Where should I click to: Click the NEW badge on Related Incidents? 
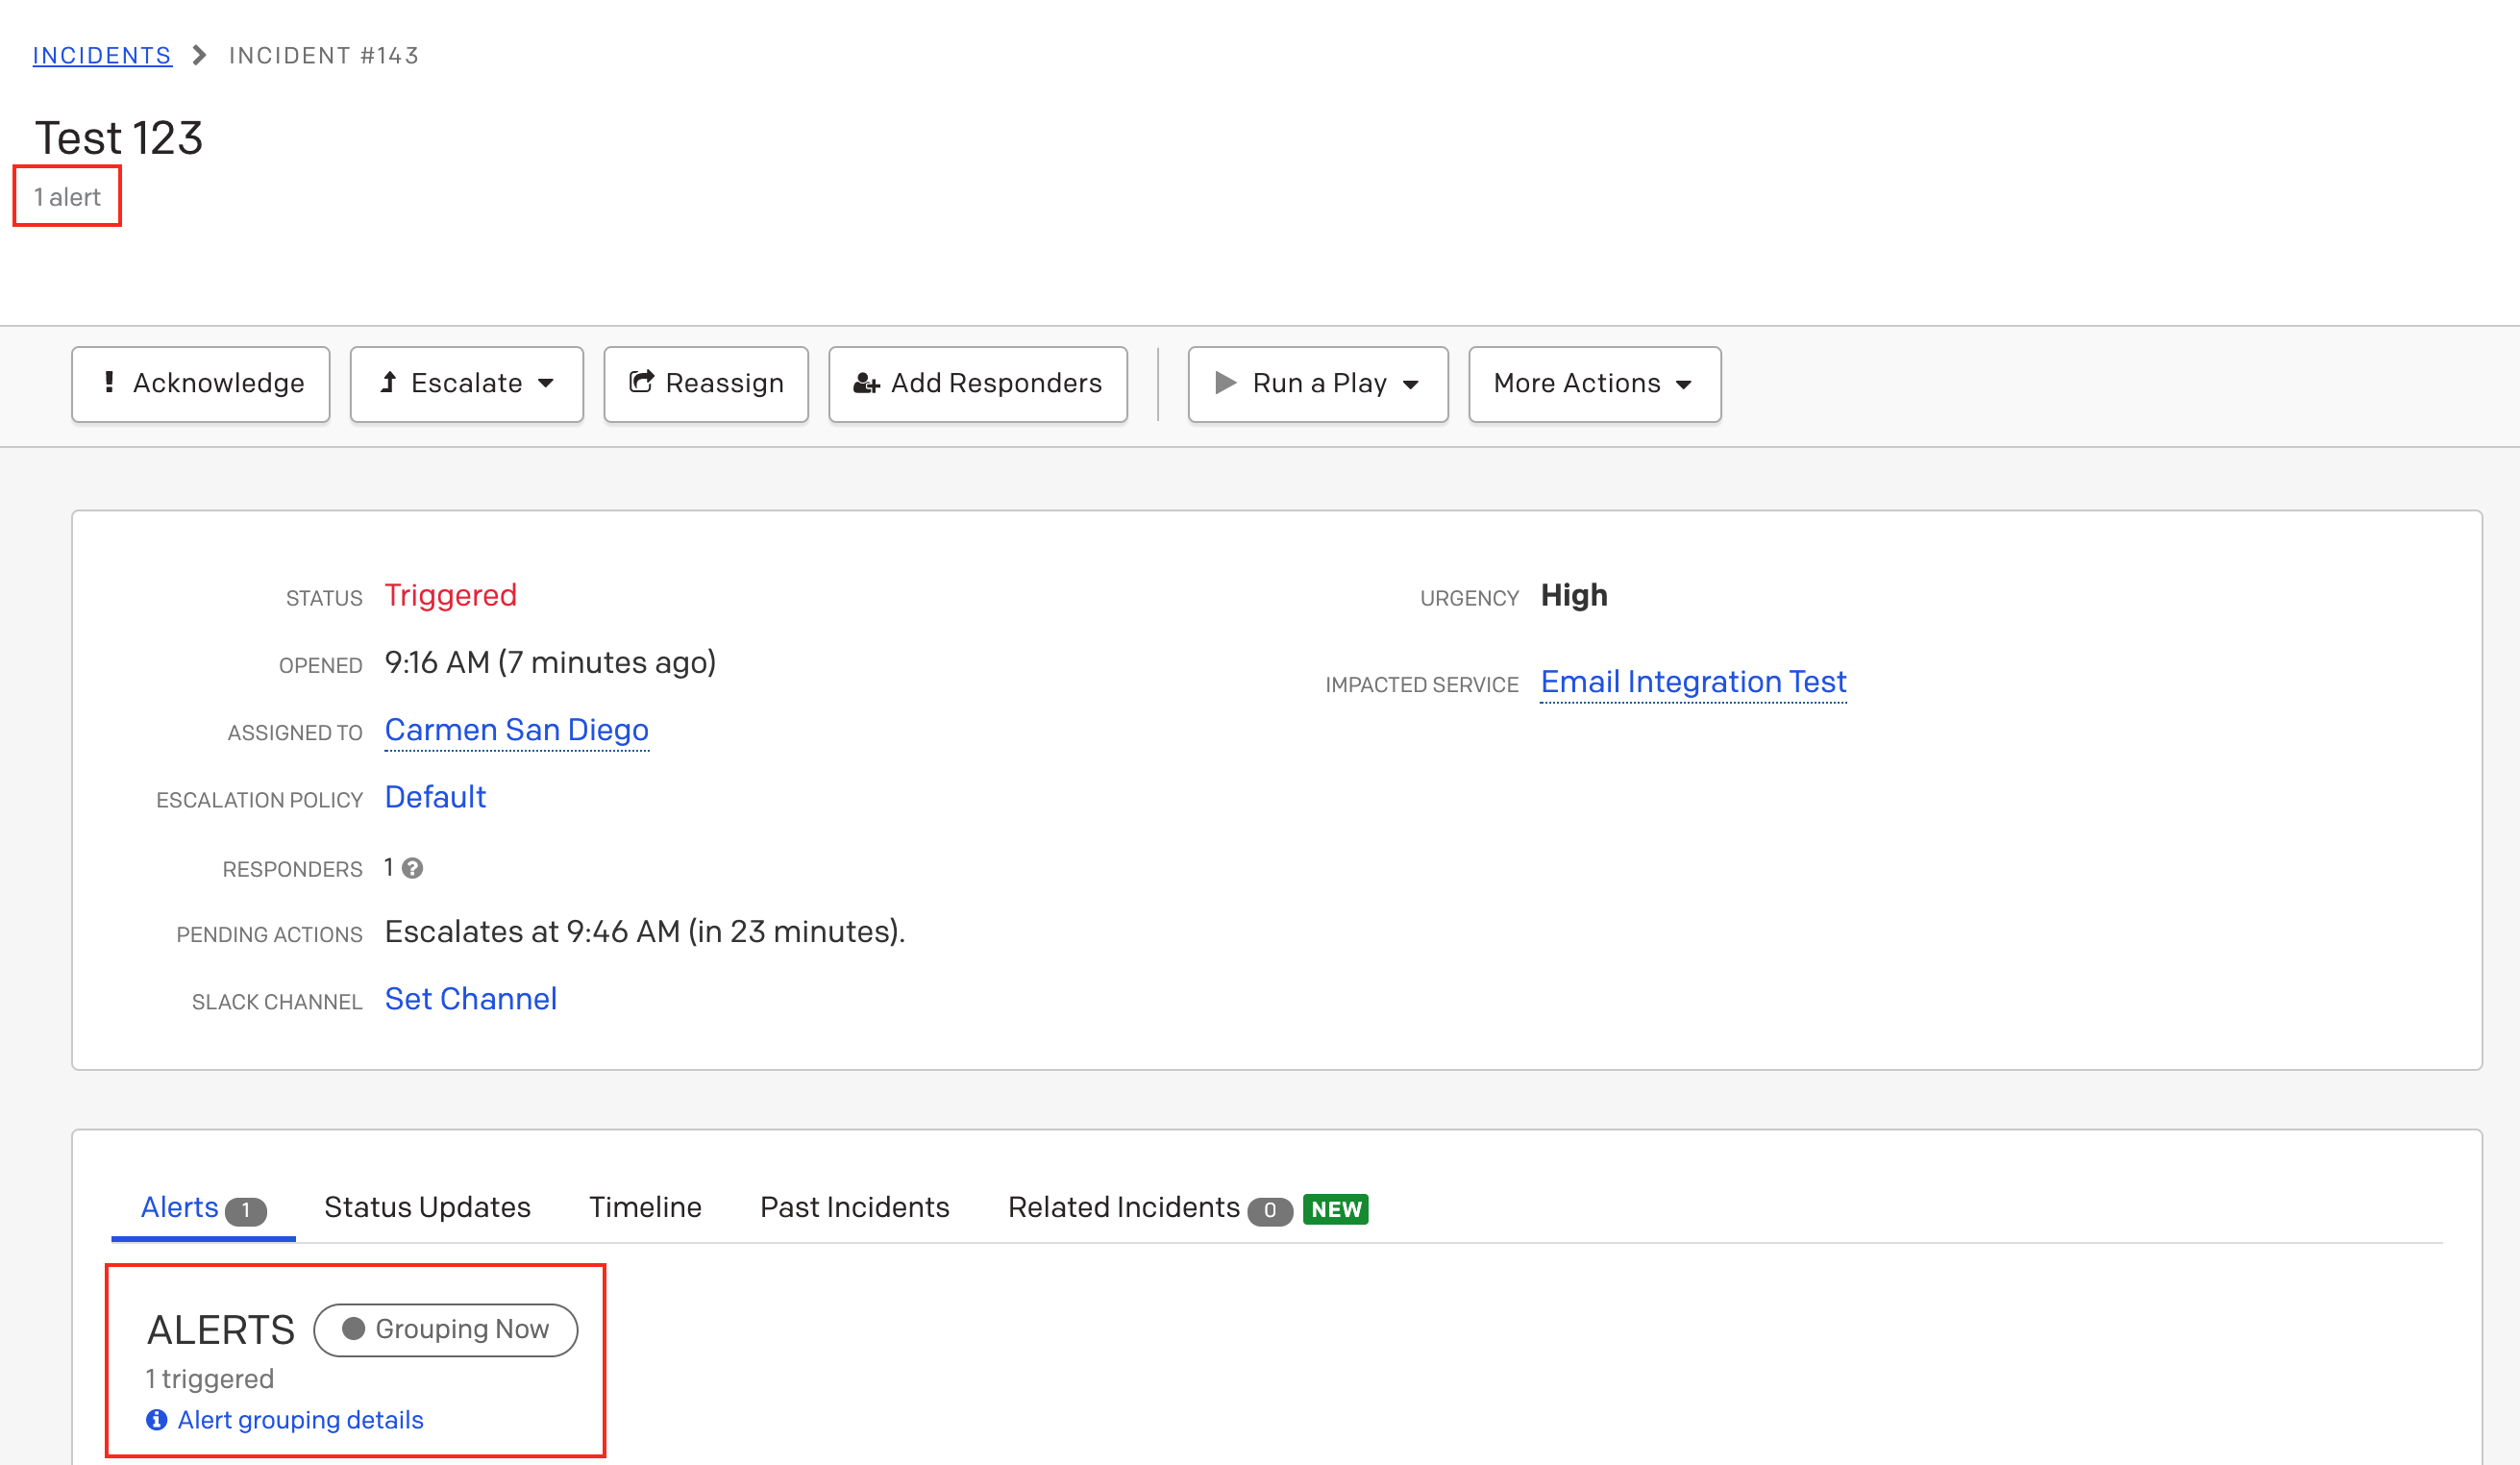point(1335,1209)
